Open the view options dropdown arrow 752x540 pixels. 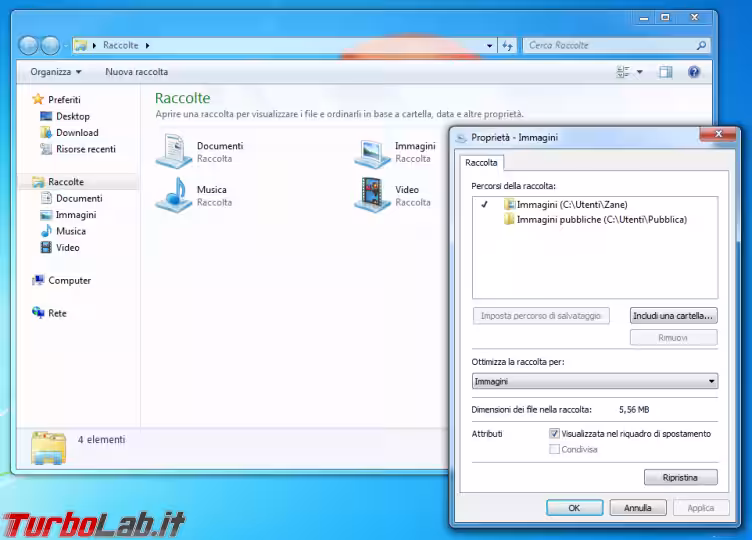pos(639,72)
